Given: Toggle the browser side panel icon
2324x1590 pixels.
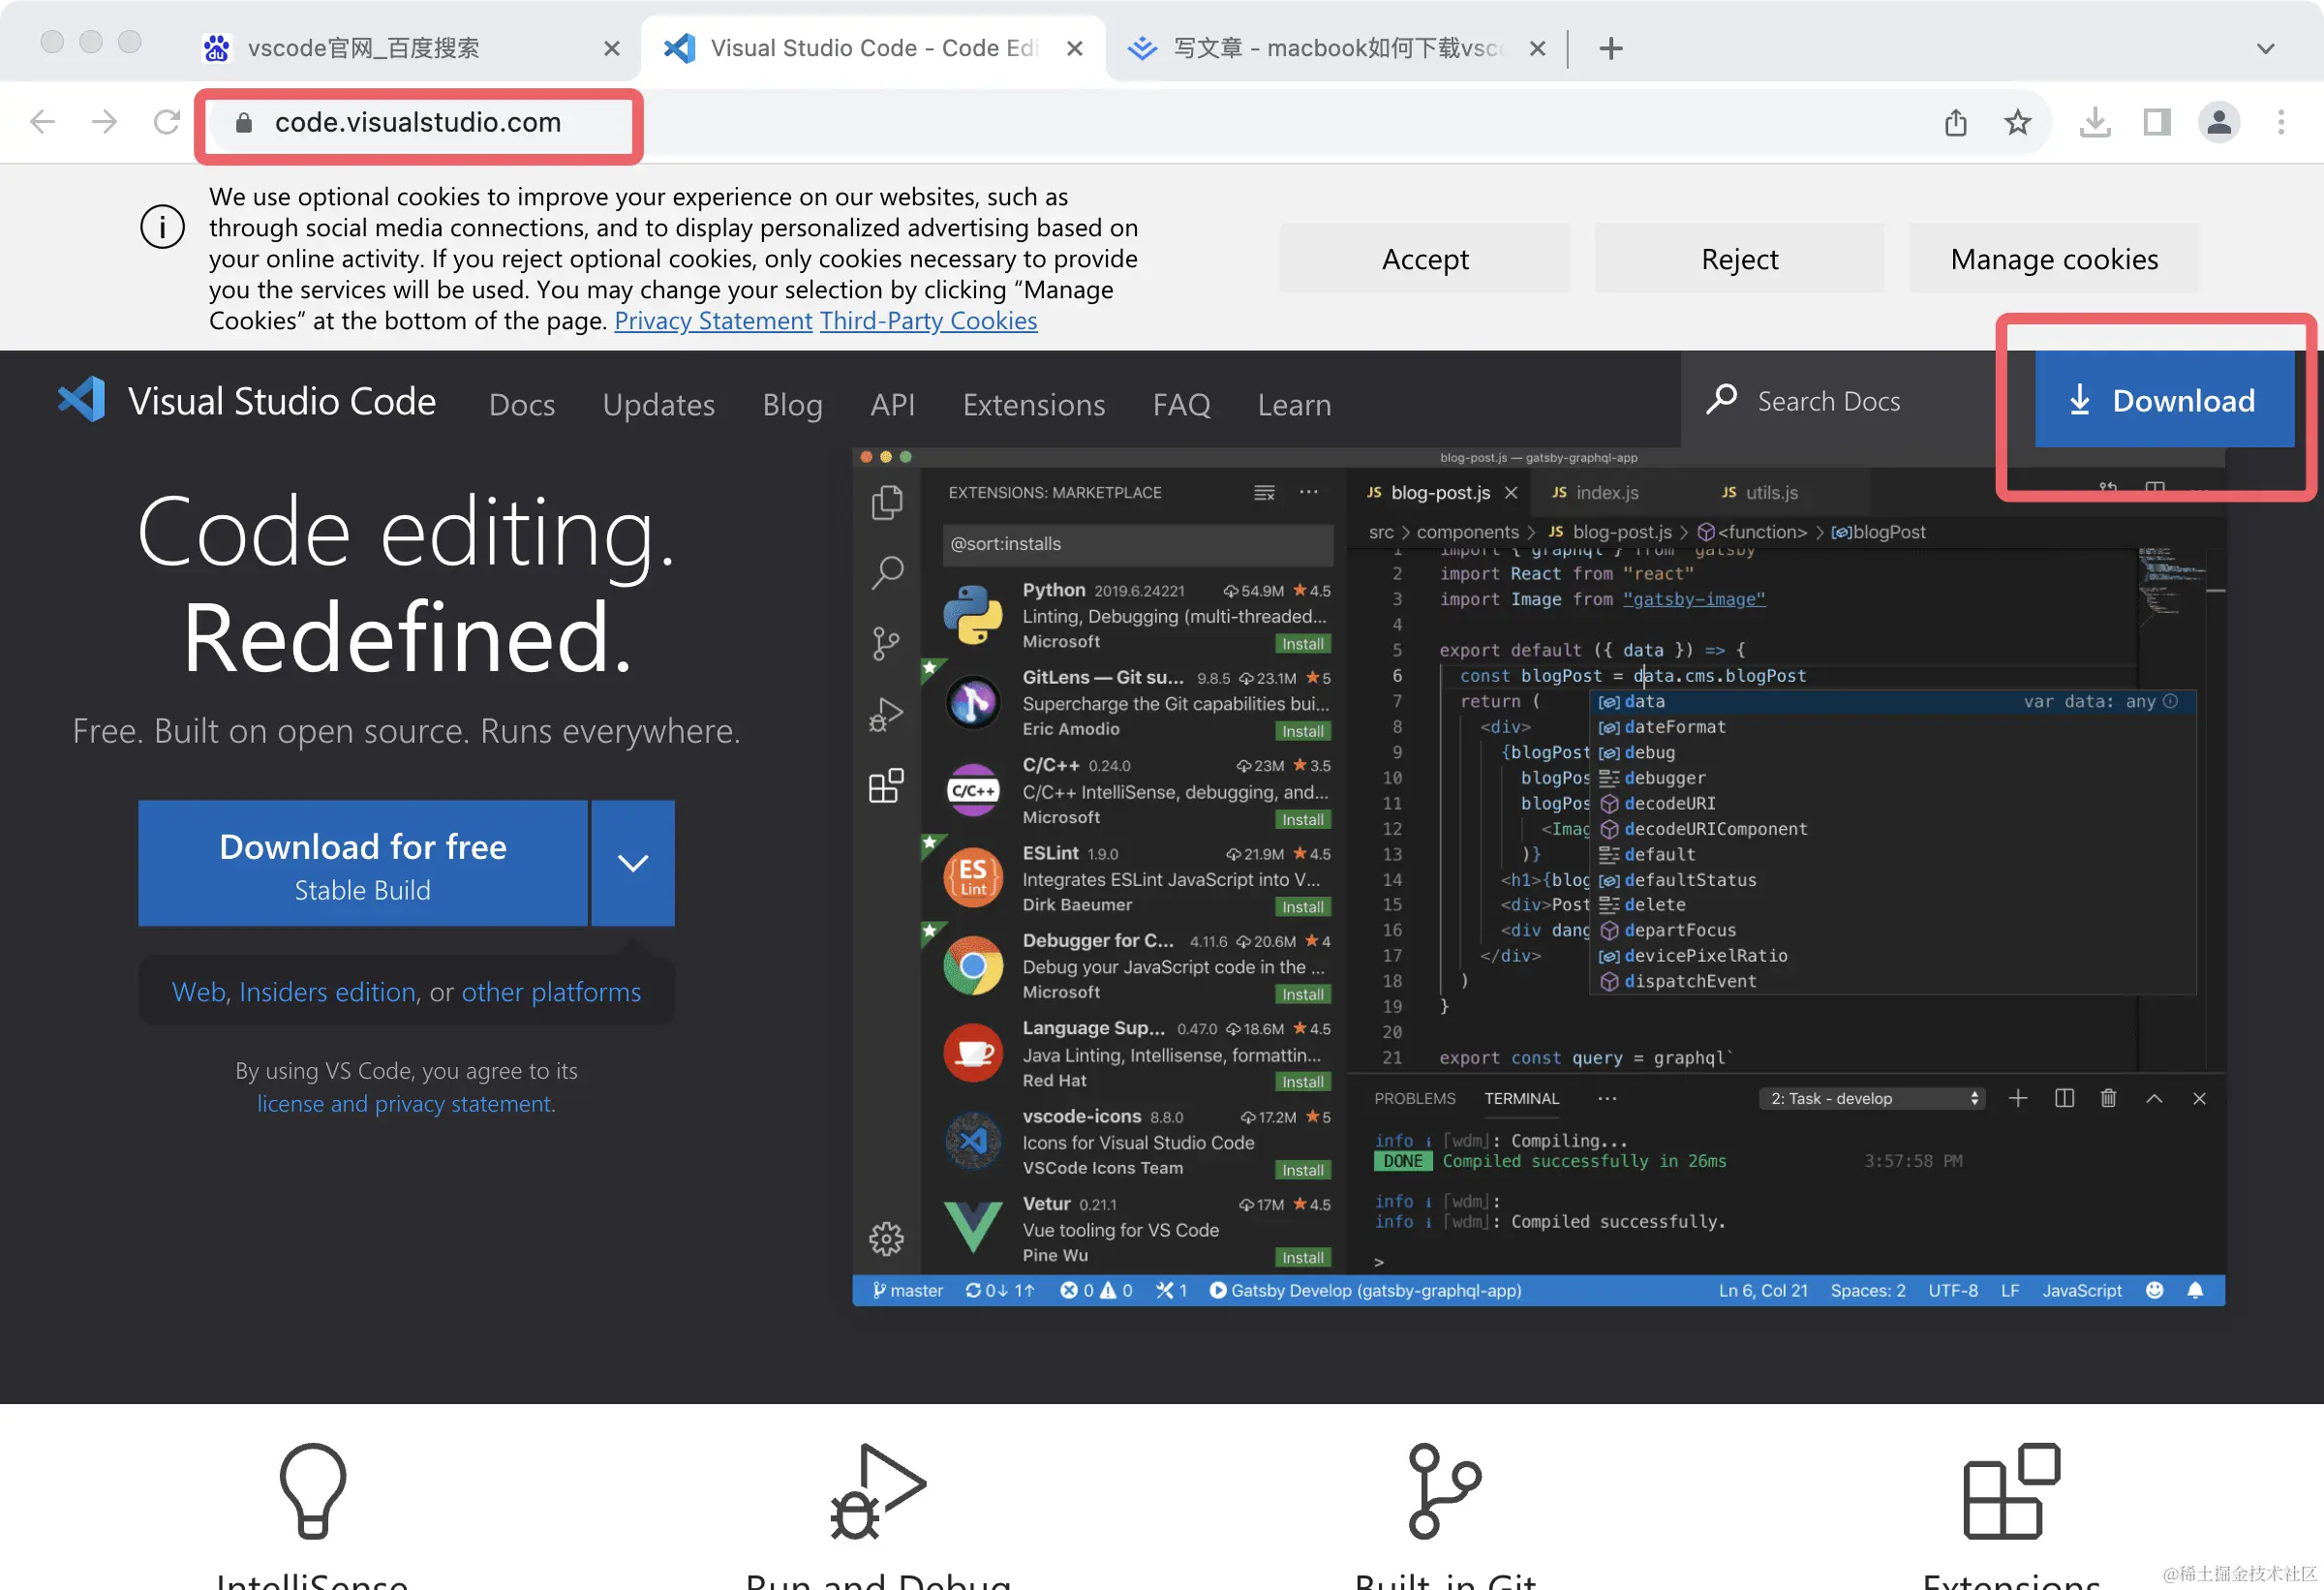Looking at the screenshot, I should [2156, 123].
